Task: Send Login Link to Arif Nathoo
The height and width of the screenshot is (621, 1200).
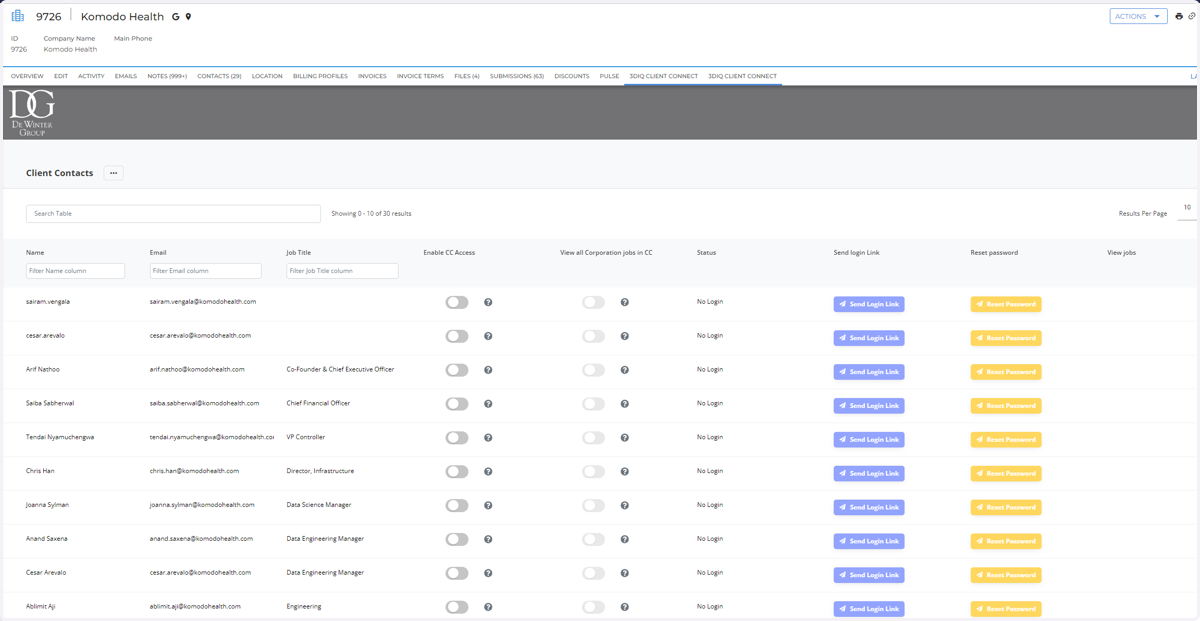Action: coord(869,372)
